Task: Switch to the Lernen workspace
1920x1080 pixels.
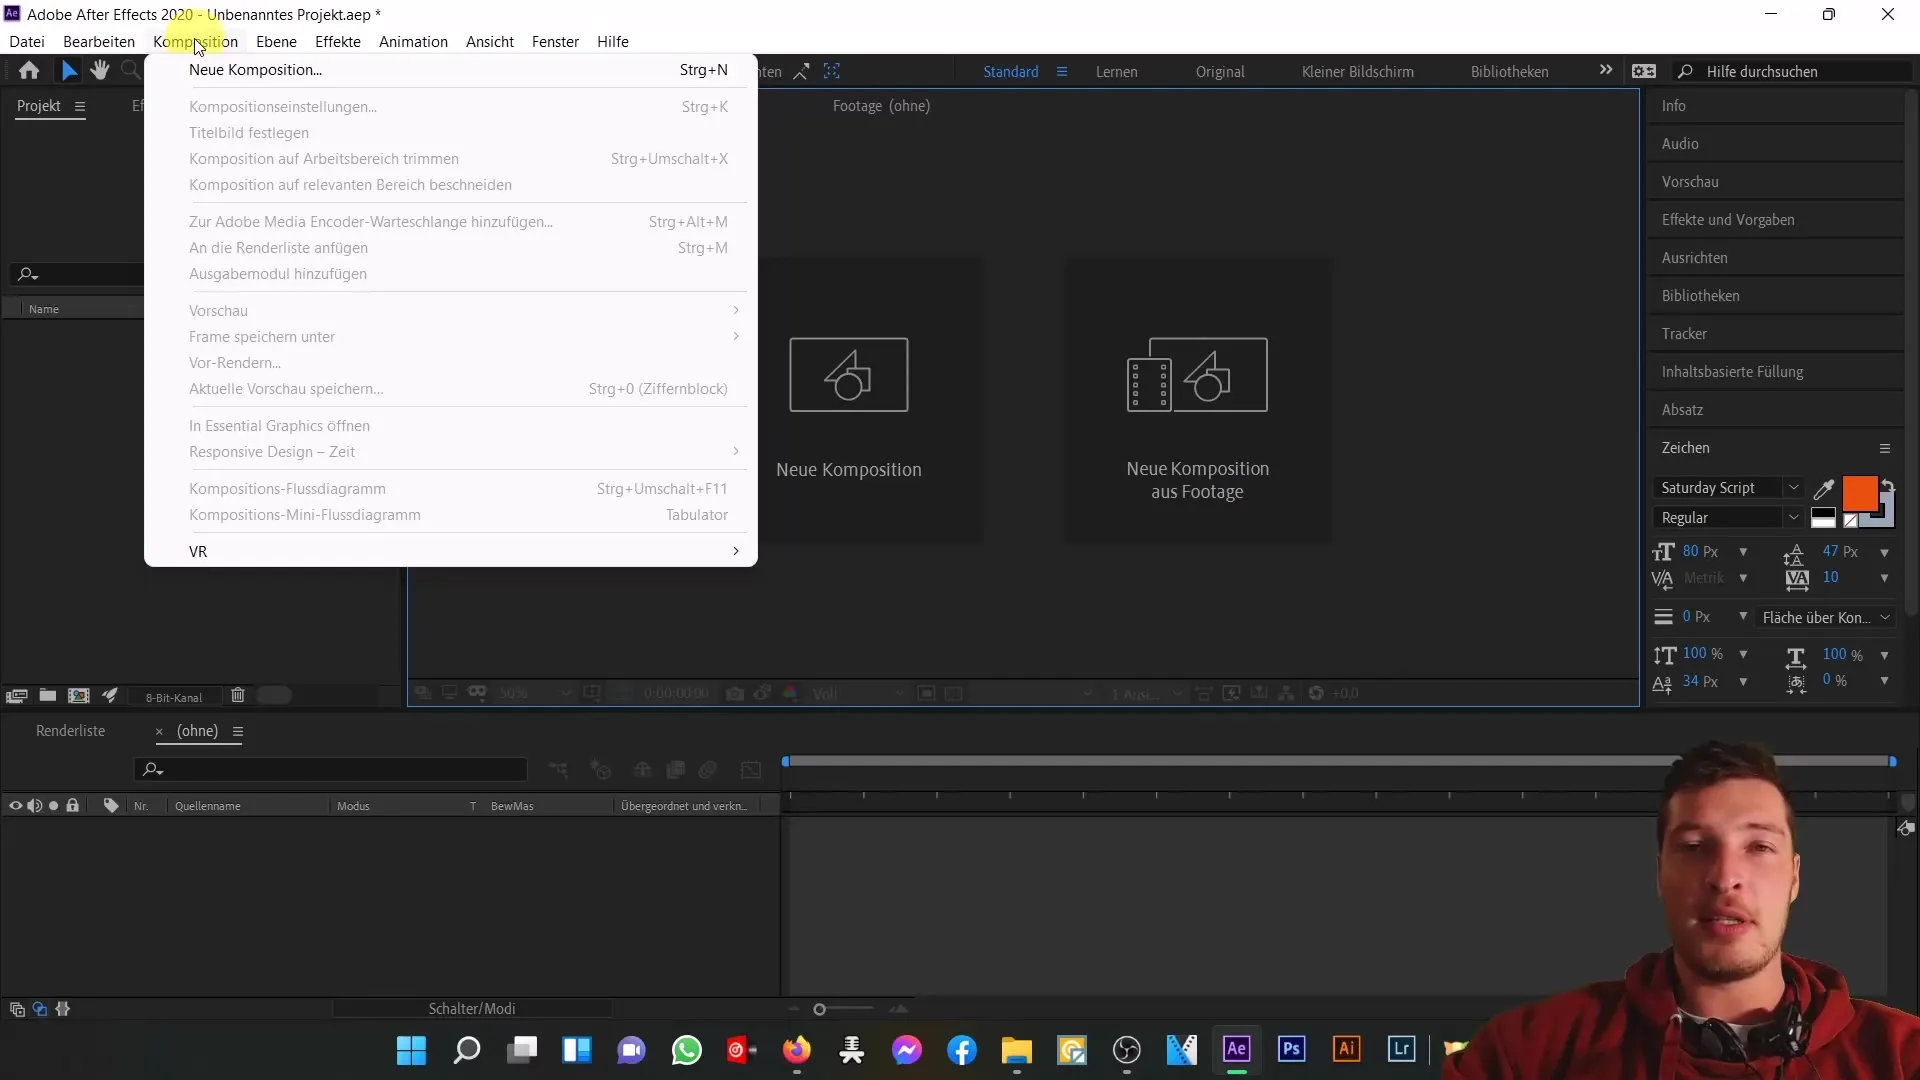Action: (x=1116, y=72)
